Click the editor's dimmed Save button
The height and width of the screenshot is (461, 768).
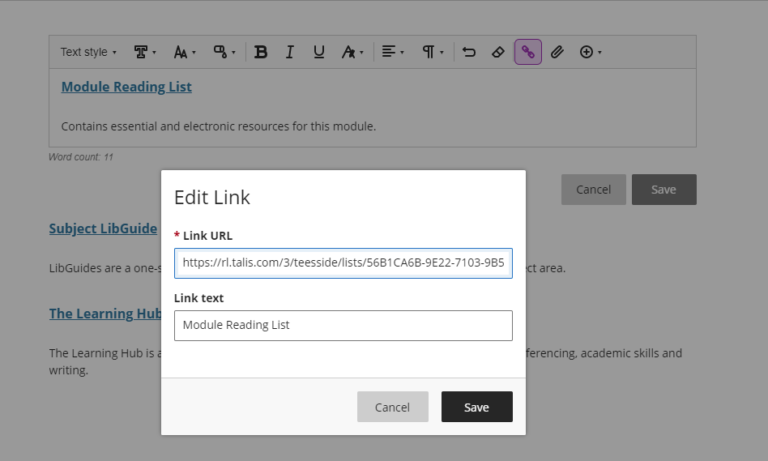point(664,190)
